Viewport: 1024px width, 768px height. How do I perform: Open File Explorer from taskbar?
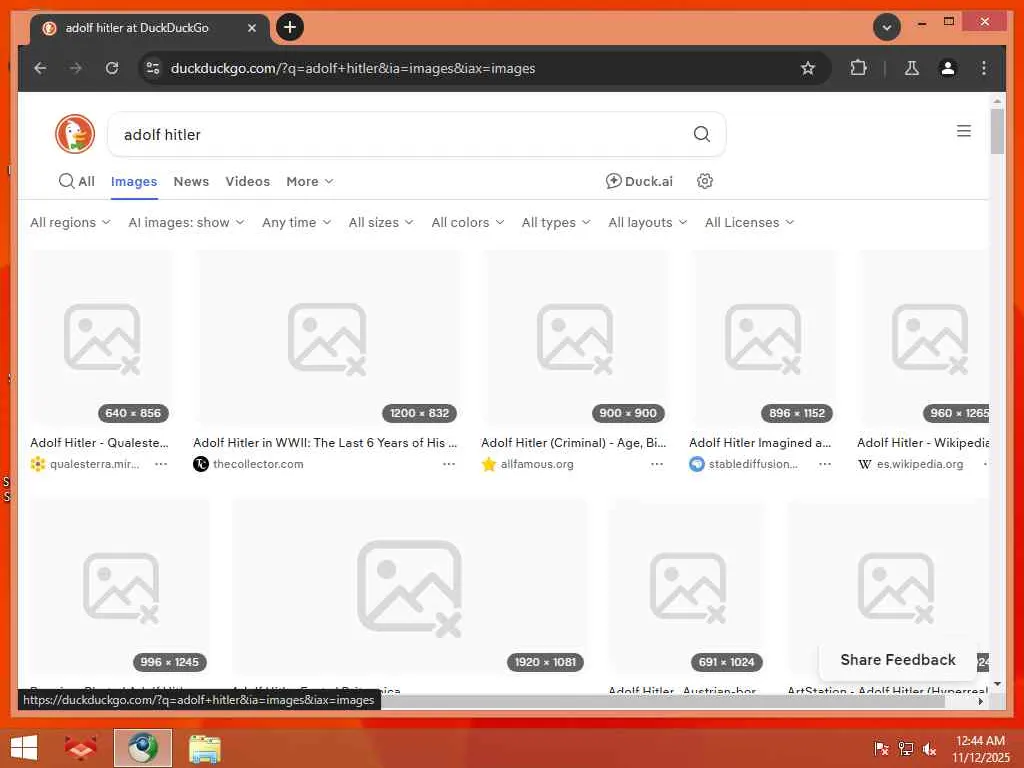(204, 748)
